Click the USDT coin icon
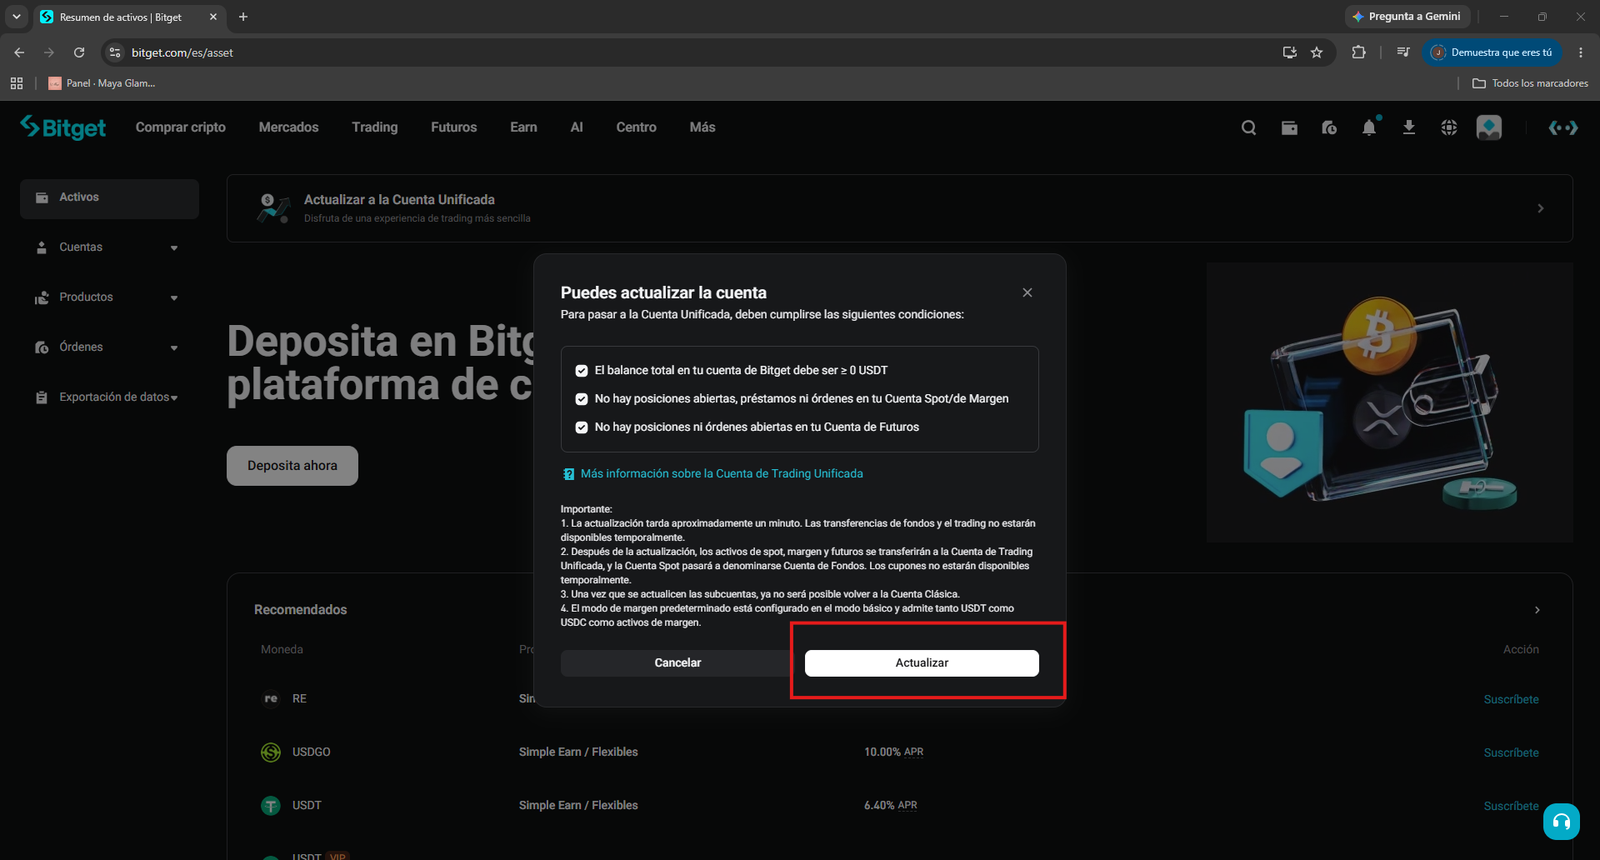Image resolution: width=1600 pixels, height=860 pixels. (x=271, y=805)
